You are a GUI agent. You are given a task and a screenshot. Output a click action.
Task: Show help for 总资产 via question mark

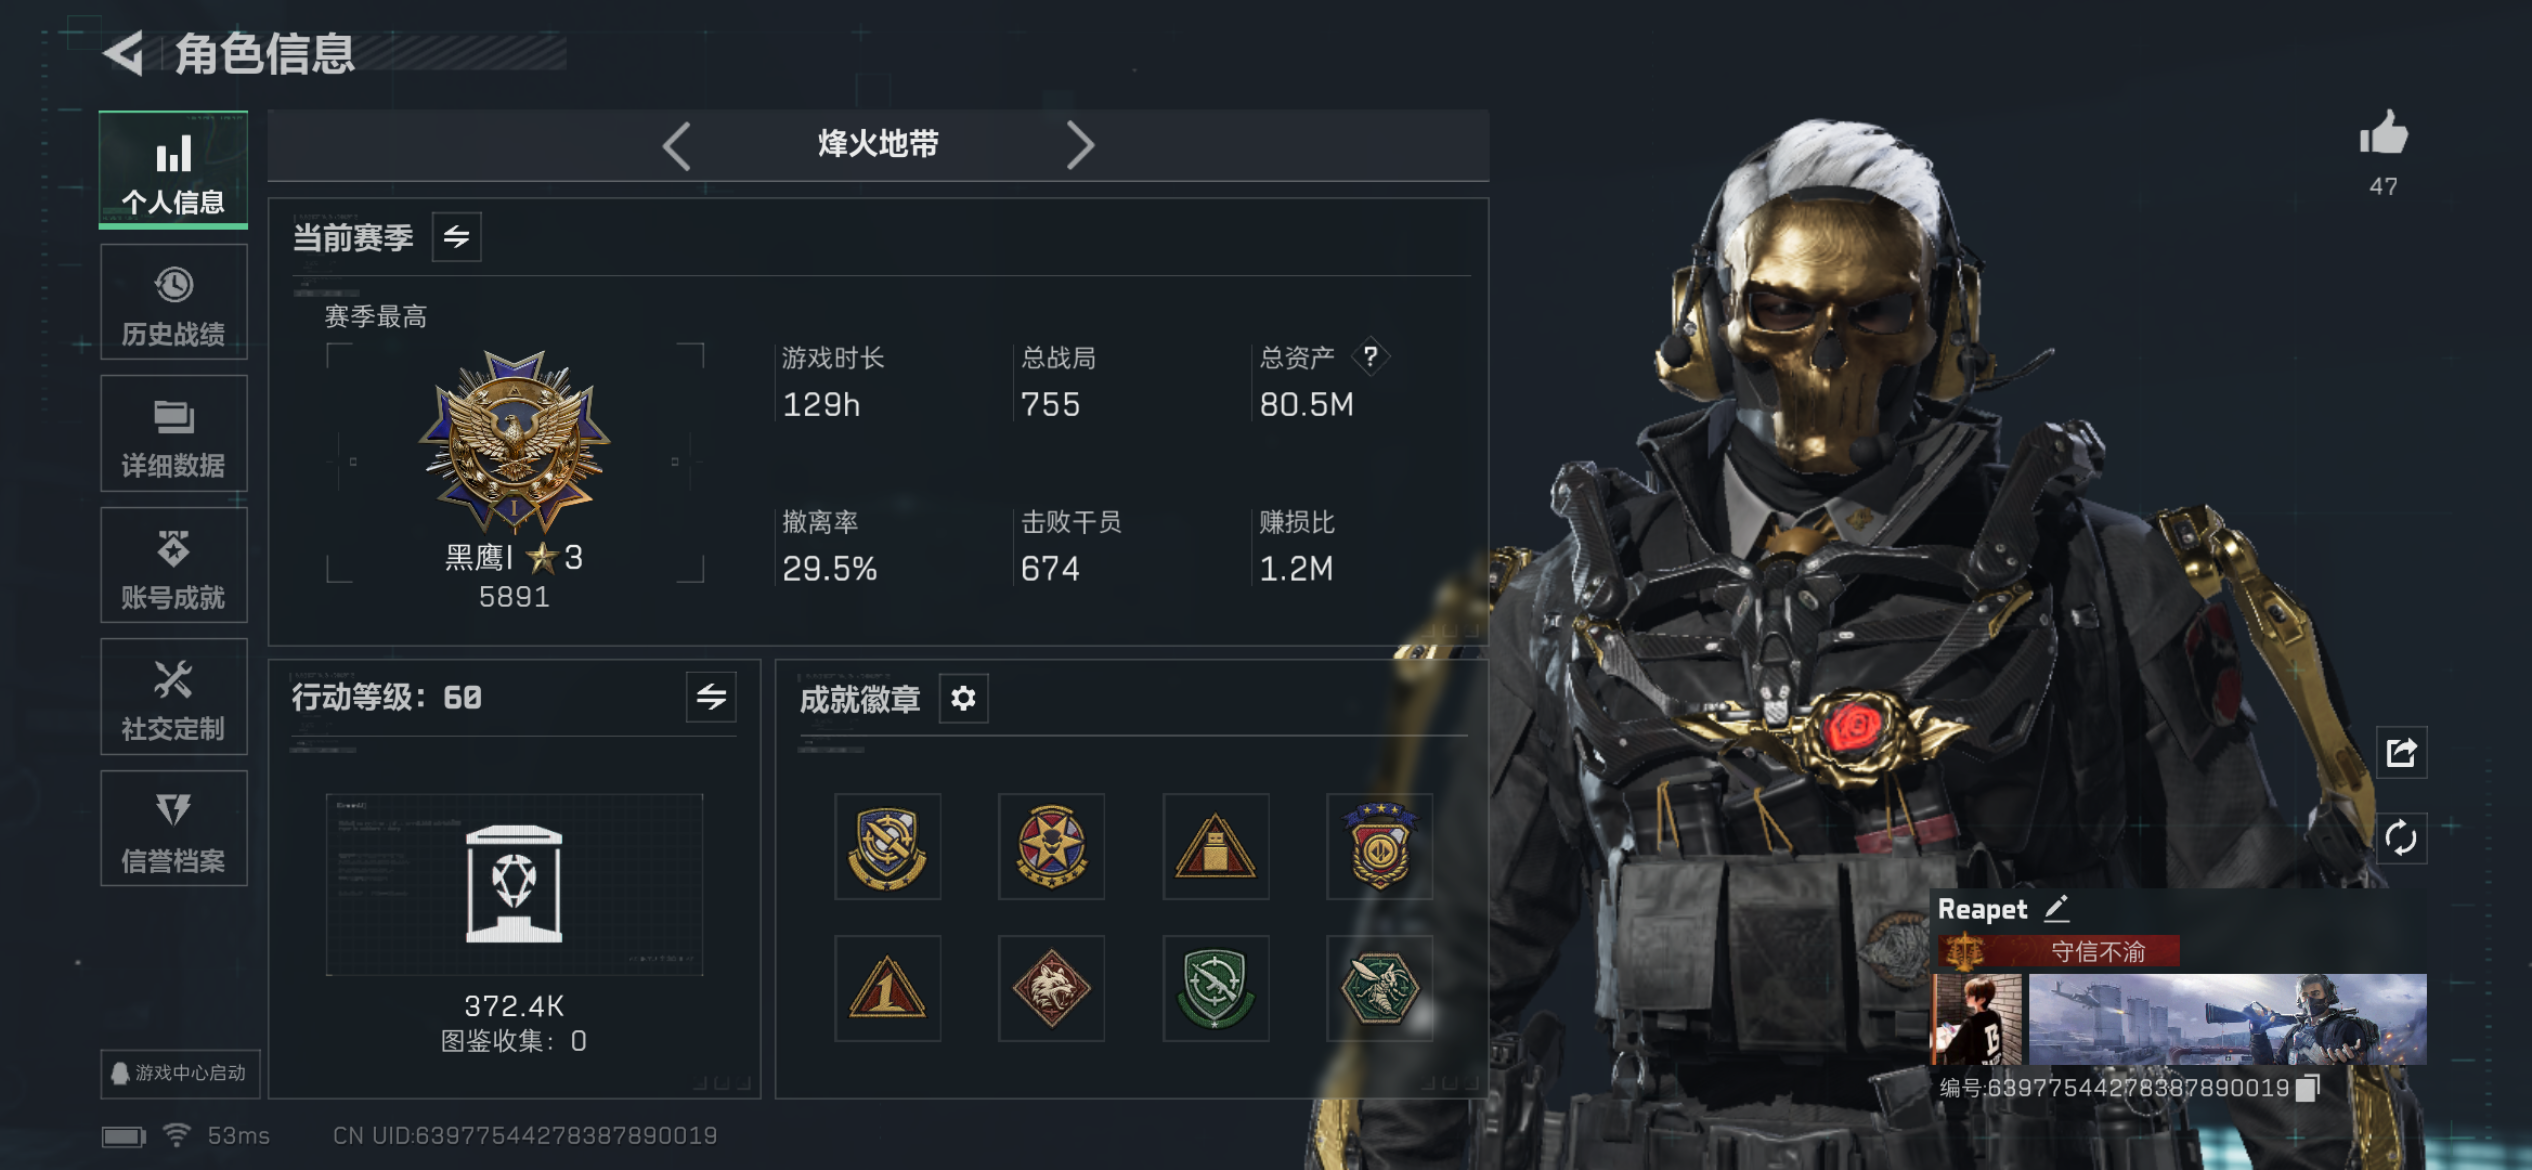(x=1370, y=356)
